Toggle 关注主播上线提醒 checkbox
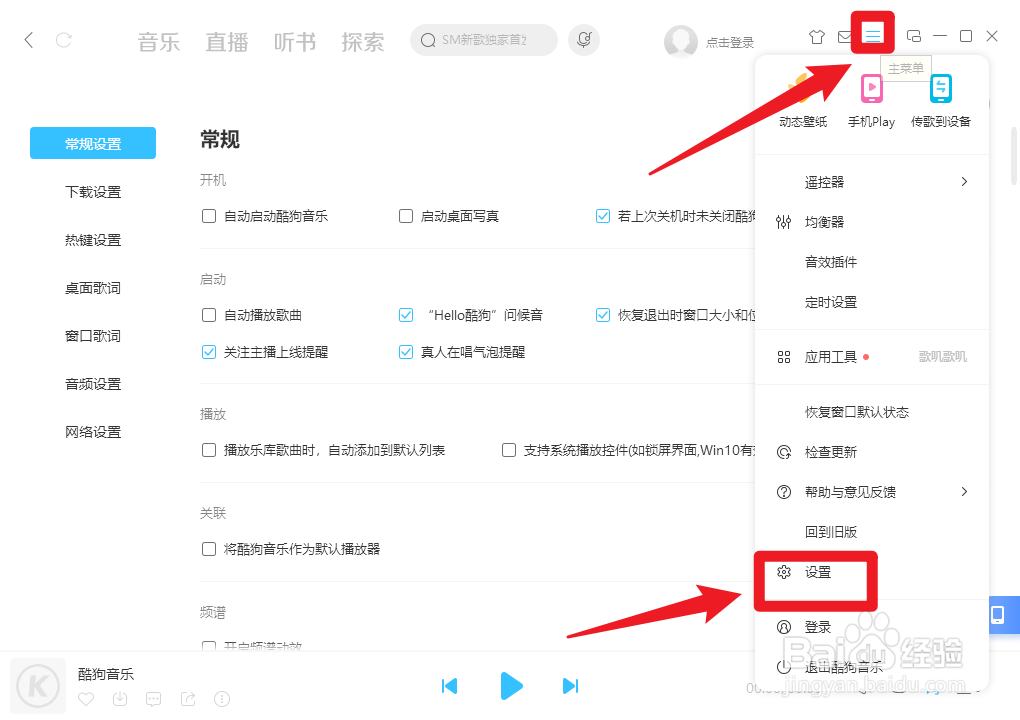This screenshot has height=720, width=1020. [x=209, y=353]
